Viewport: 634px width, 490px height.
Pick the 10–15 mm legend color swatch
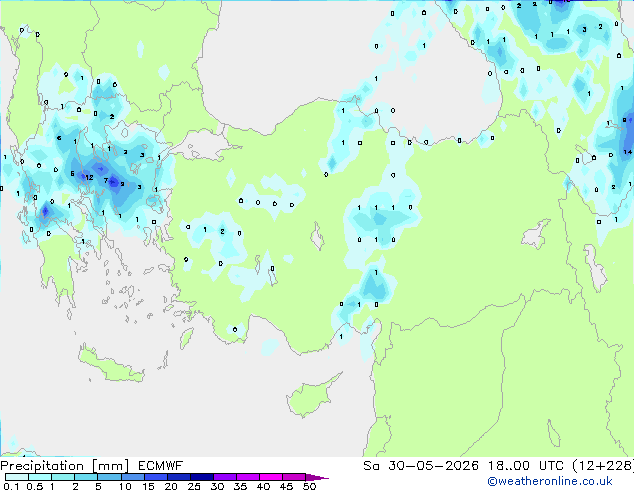(132, 477)
